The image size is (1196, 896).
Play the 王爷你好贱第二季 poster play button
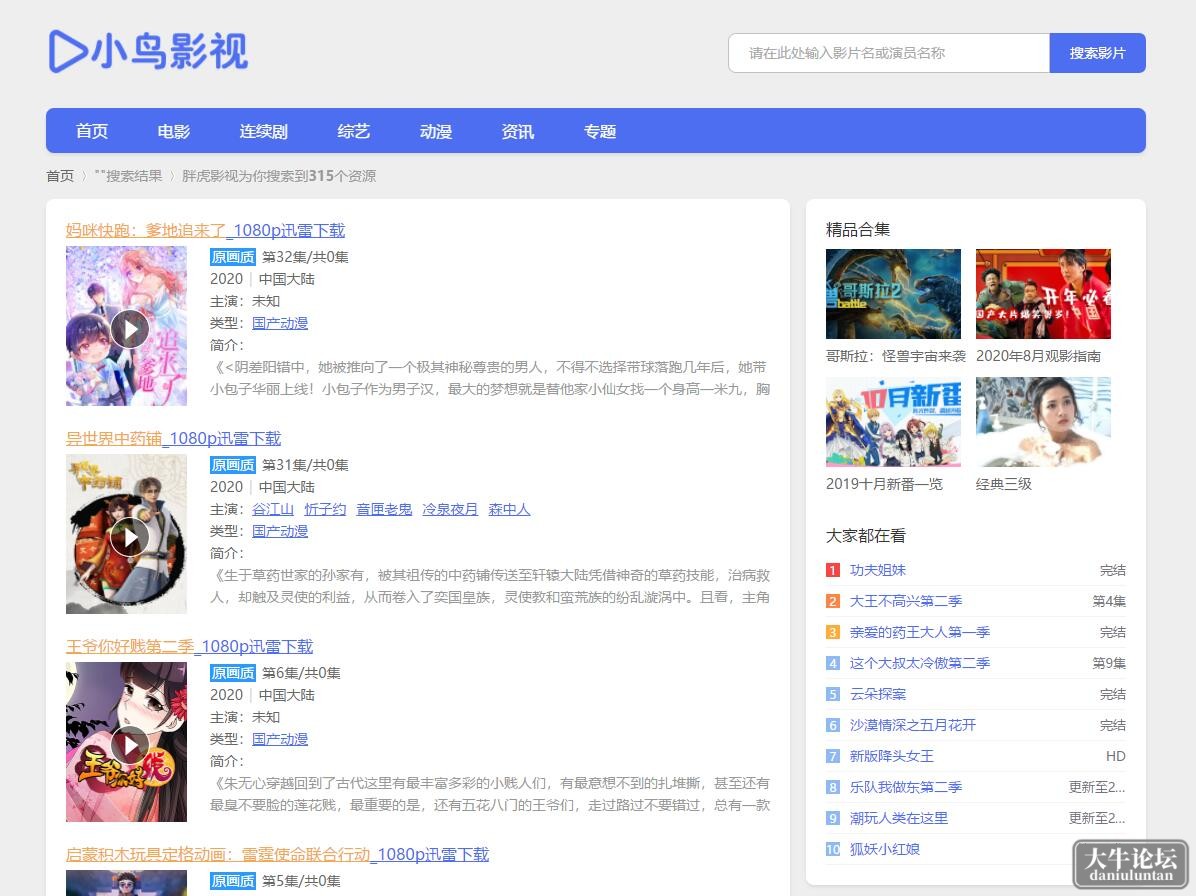pos(130,744)
